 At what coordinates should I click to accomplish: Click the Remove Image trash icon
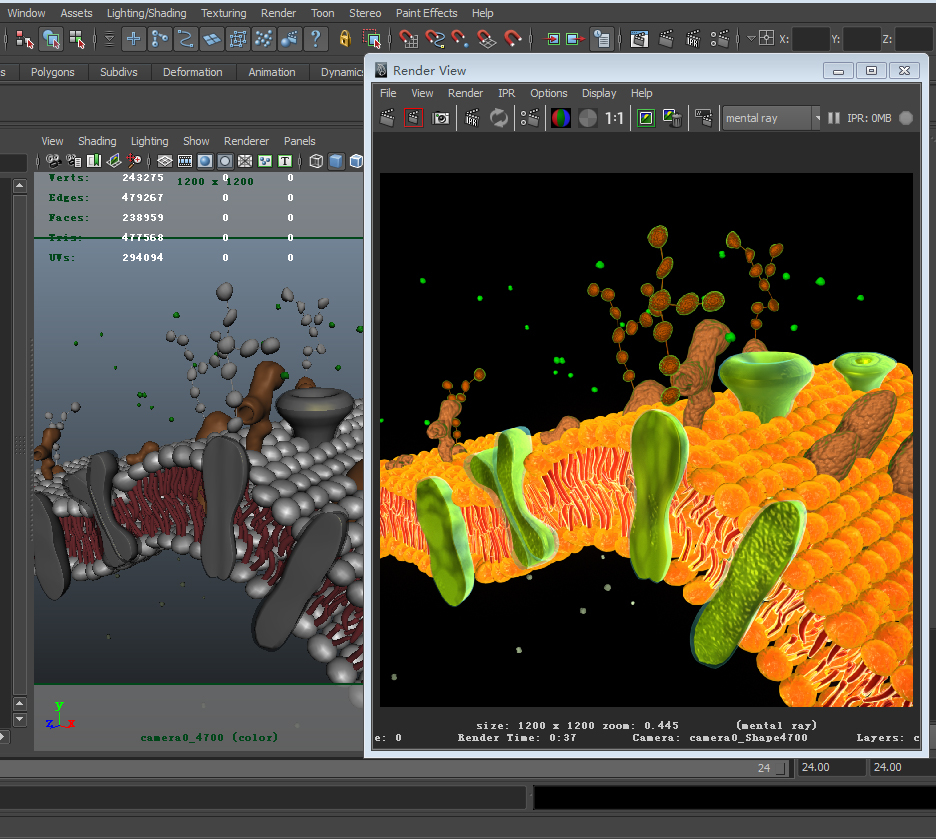point(673,118)
